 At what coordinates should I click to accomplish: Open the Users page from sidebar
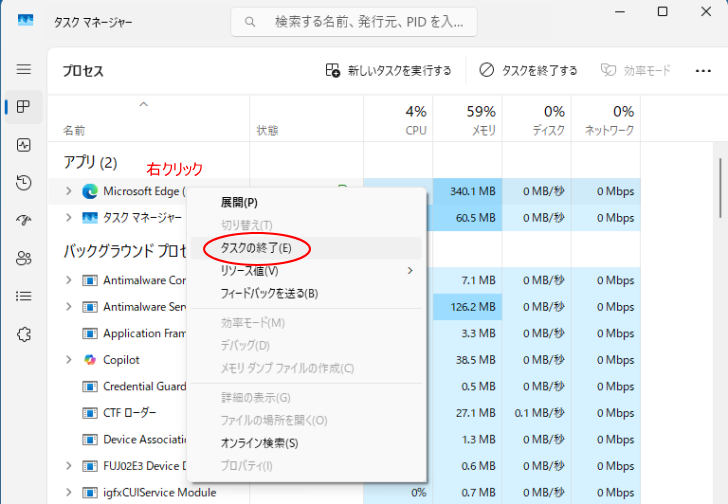click(23, 258)
